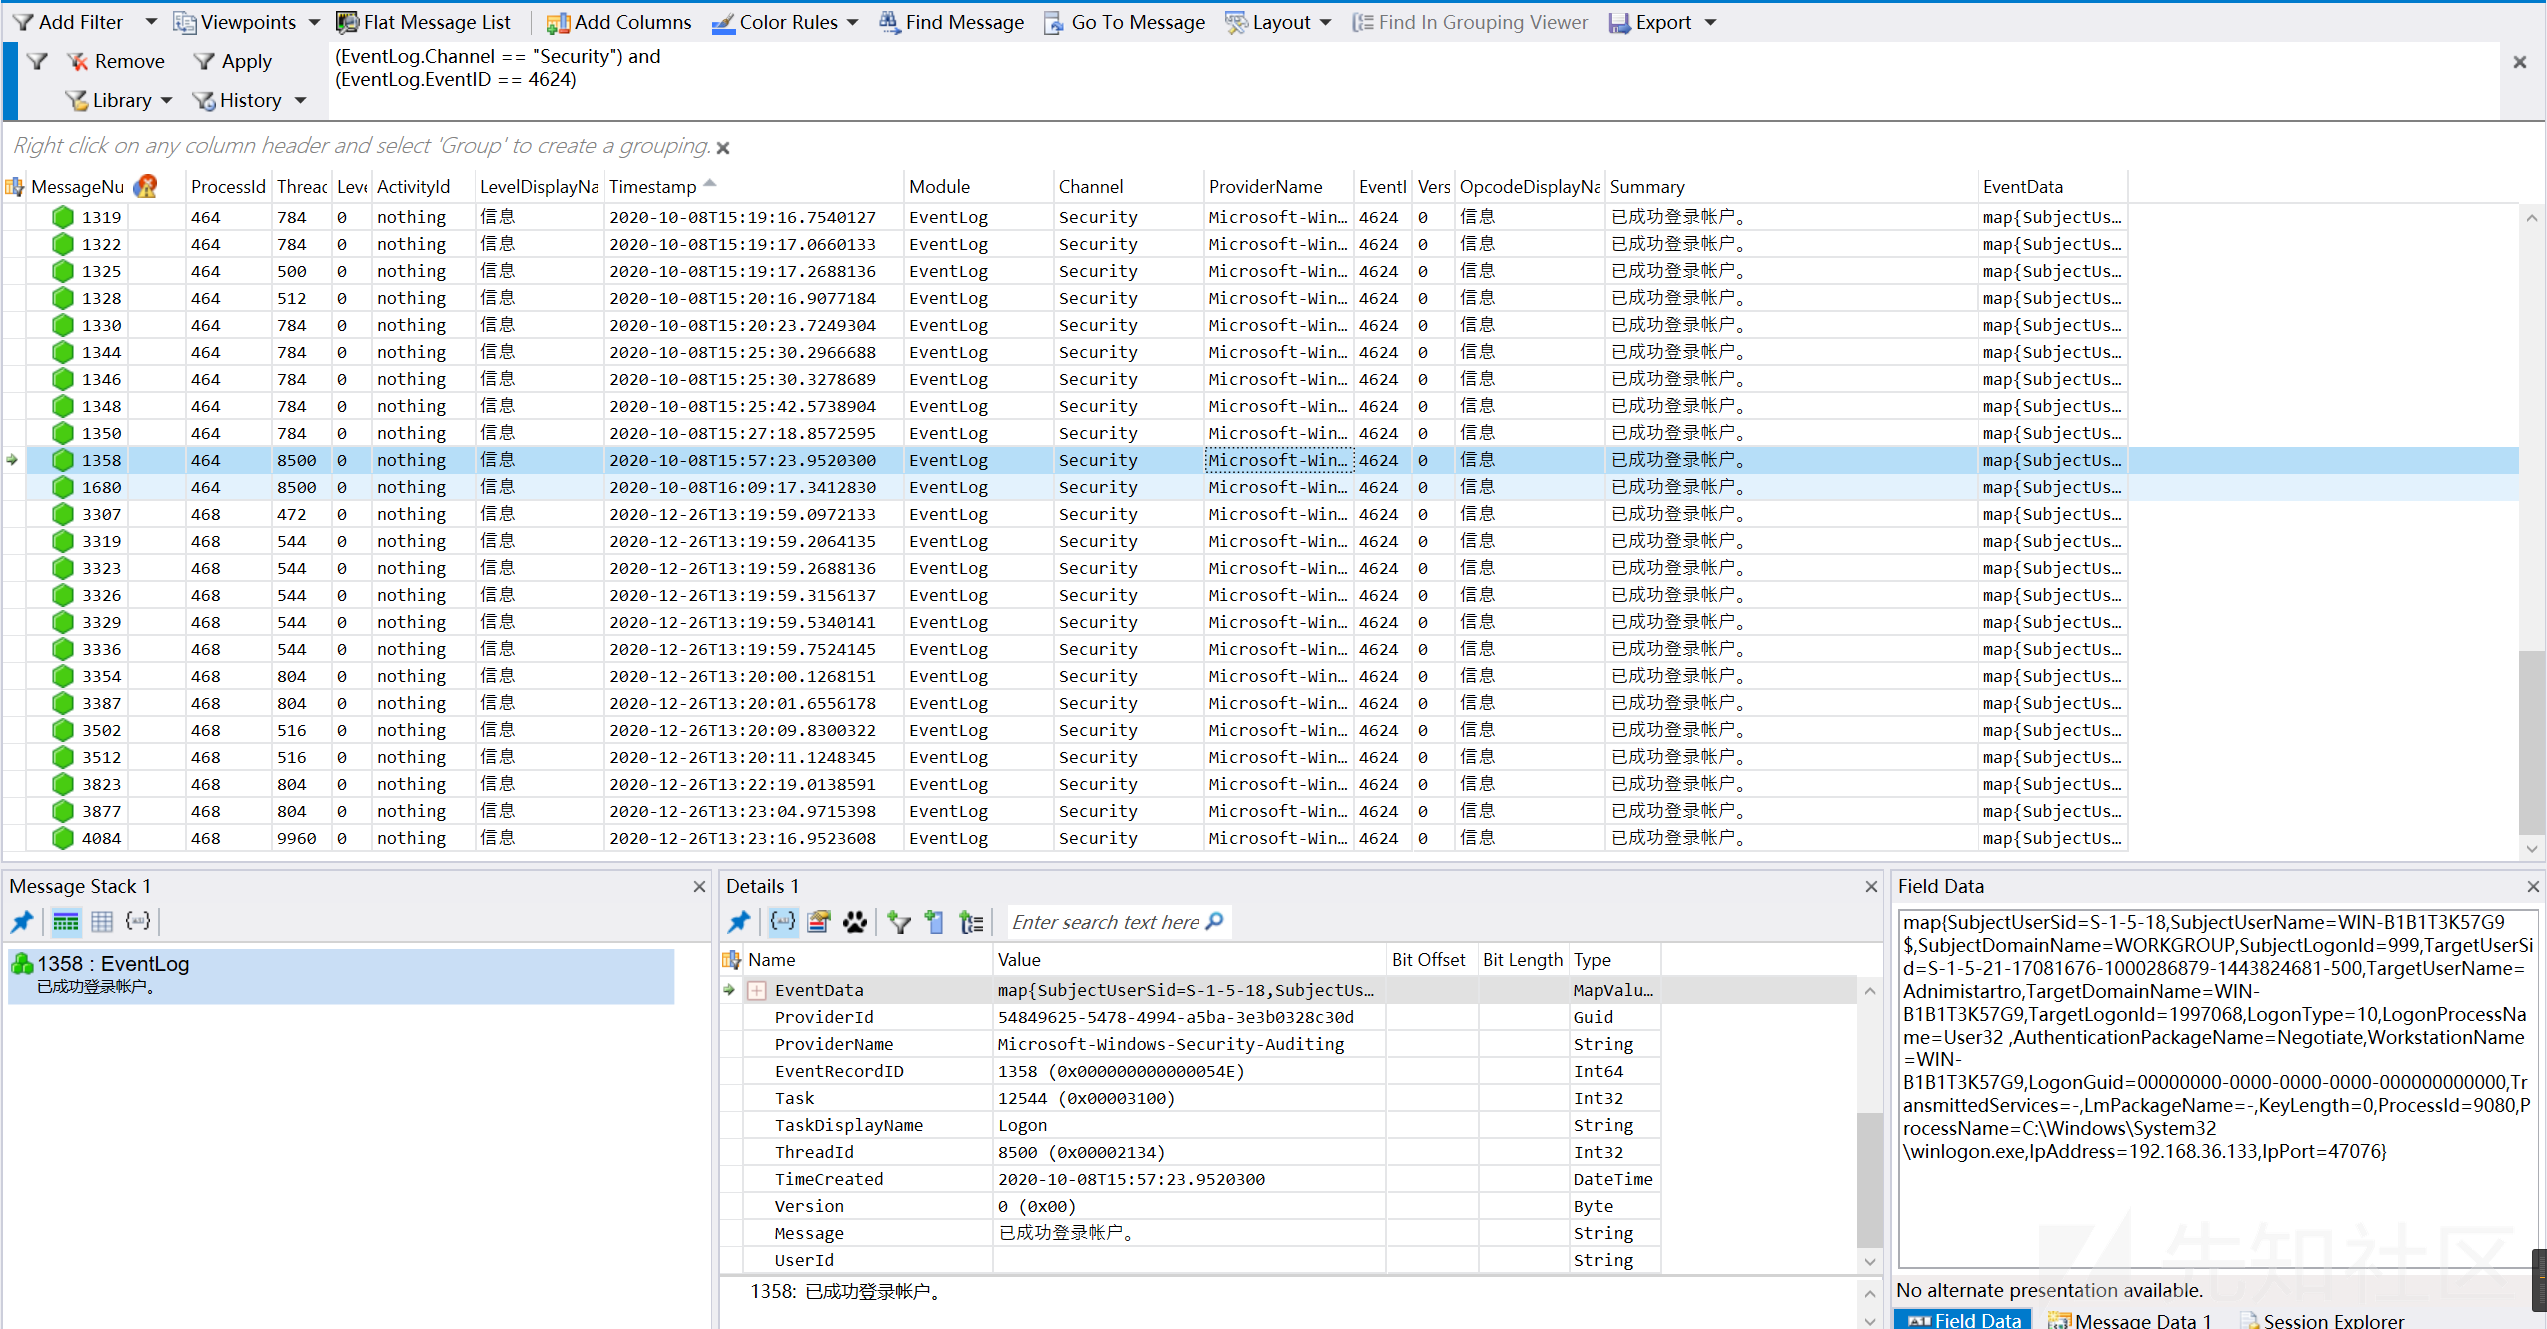Click the search magnifier in Details panel
Viewport: 2547px width, 1329px height.
click(1215, 921)
